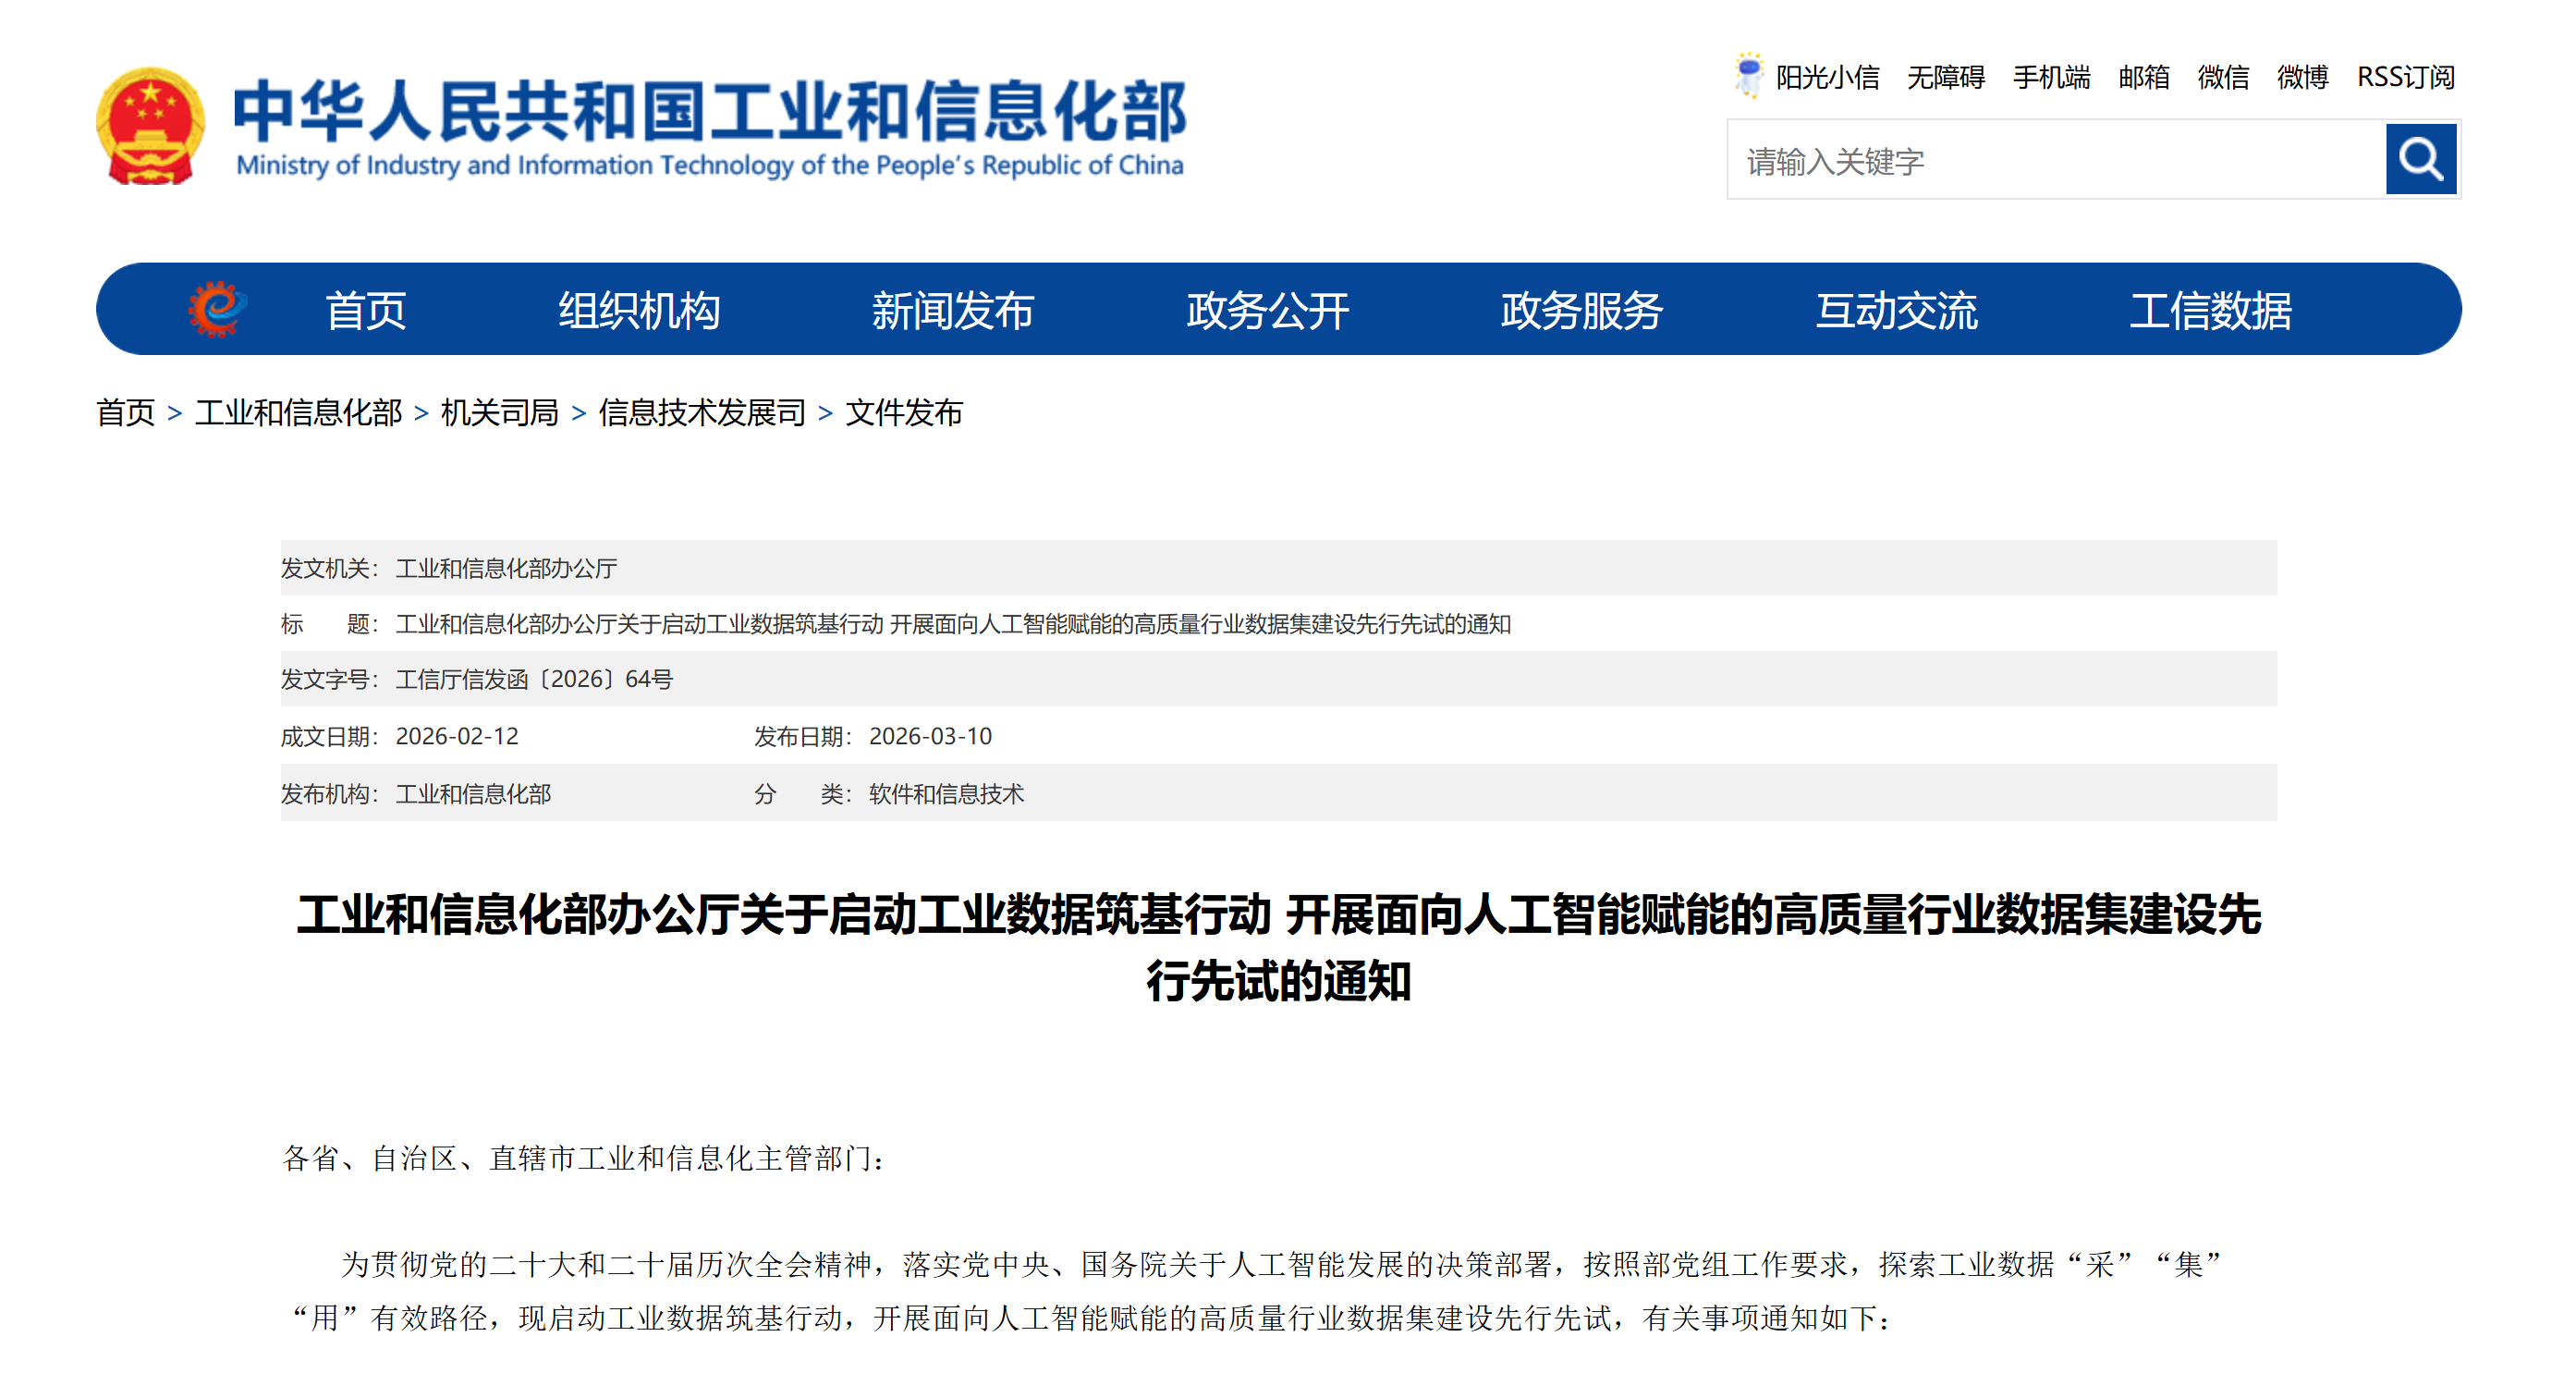Screen dimensions: 2576x1398
Task: Navigate to 互动交流 section
Action: (x=1896, y=310)
